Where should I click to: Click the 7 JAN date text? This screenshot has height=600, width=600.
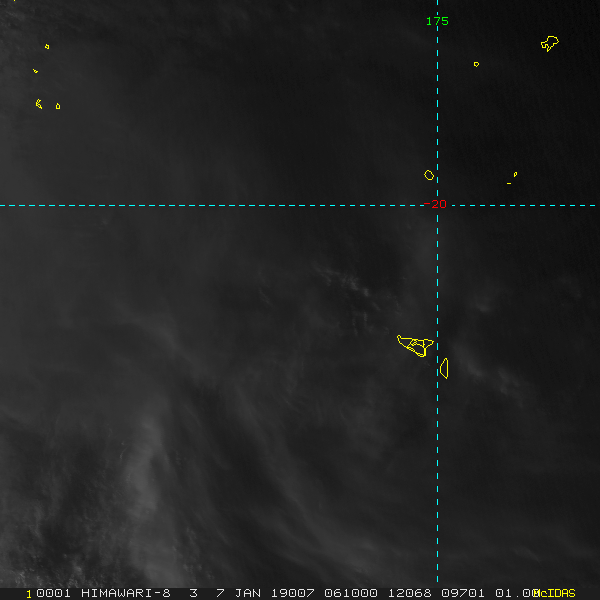tap(238, 593)
